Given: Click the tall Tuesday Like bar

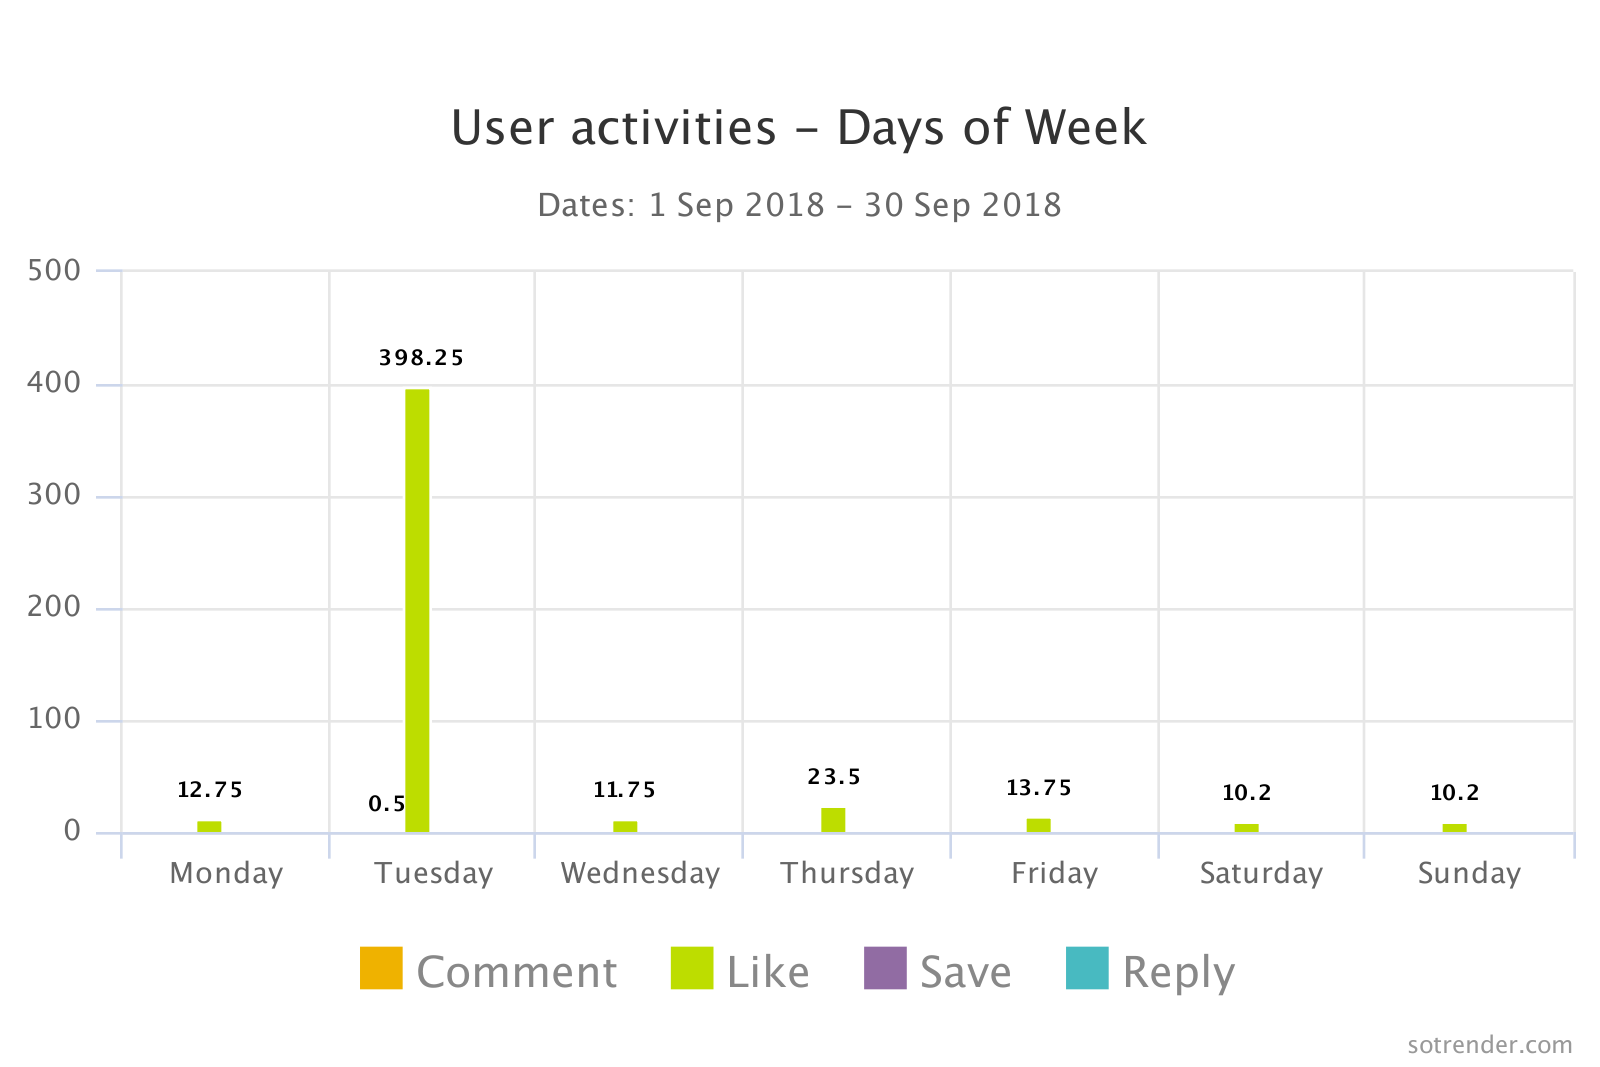Looking at the screenshot, I should [x=417, y=610].
